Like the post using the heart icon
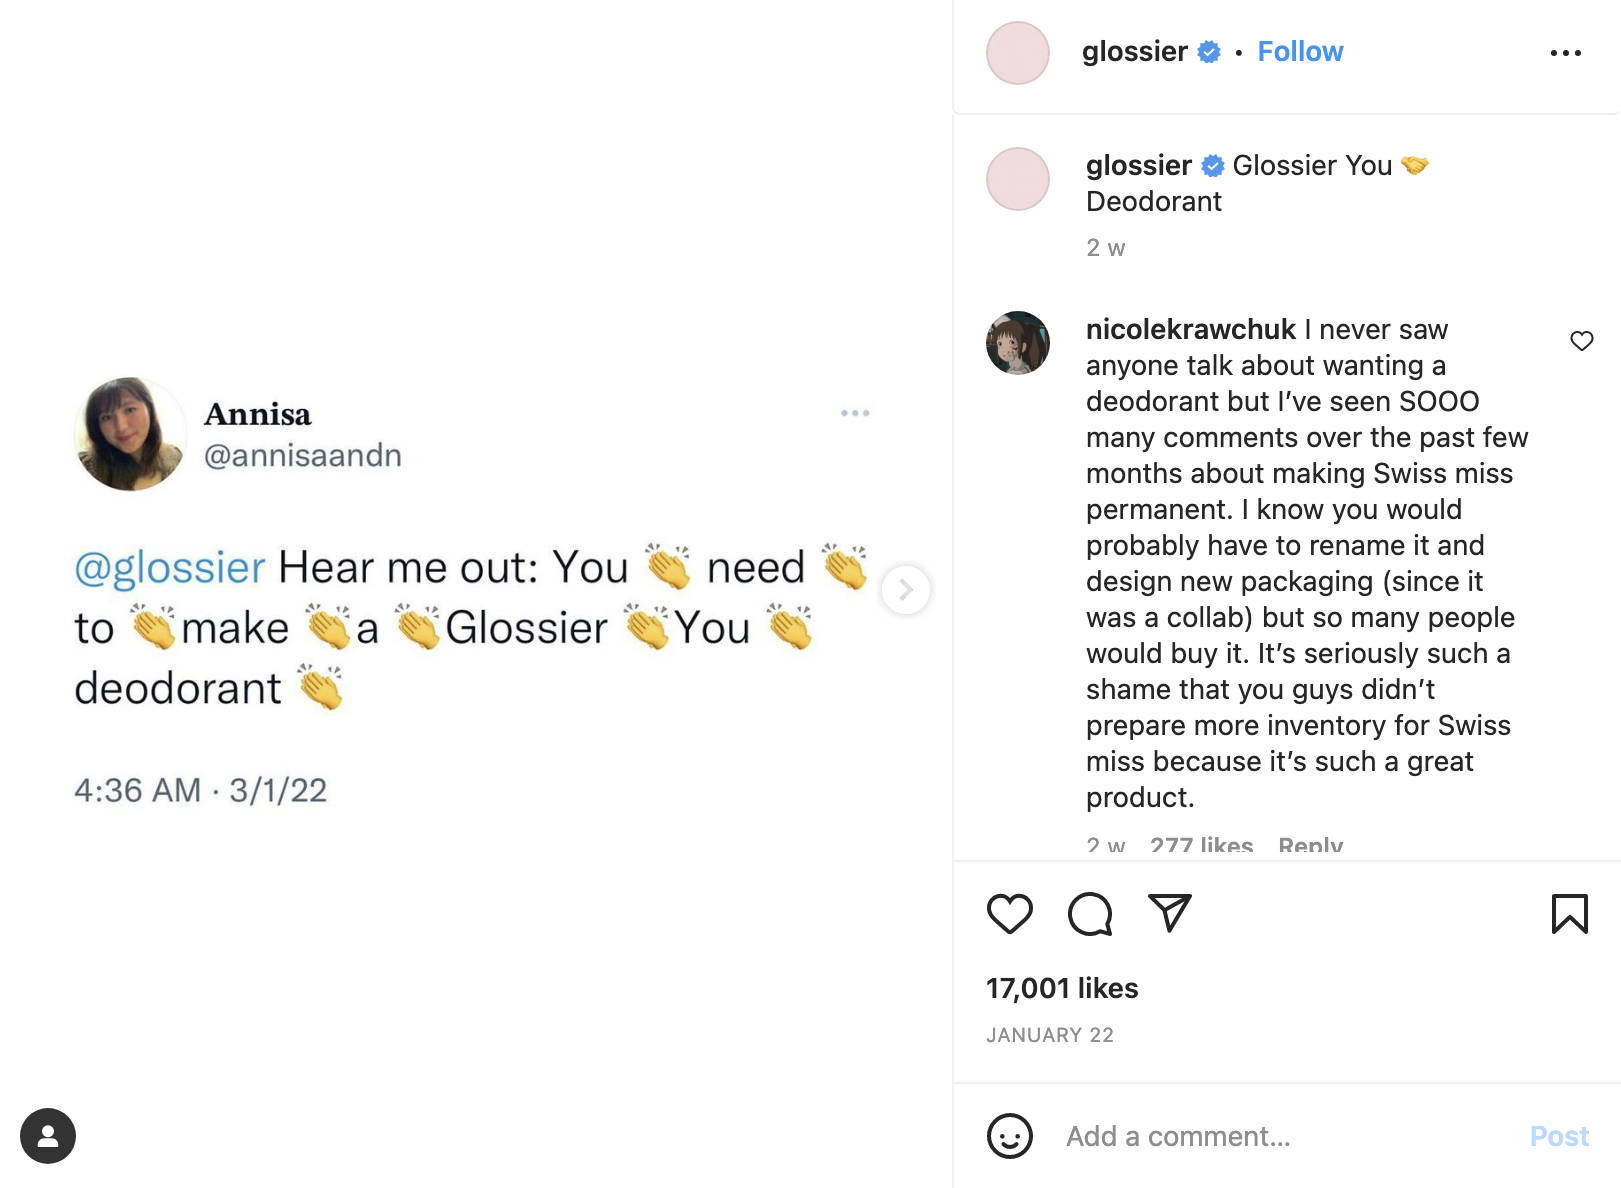 pyautogui.click(x=1009, y=913)
